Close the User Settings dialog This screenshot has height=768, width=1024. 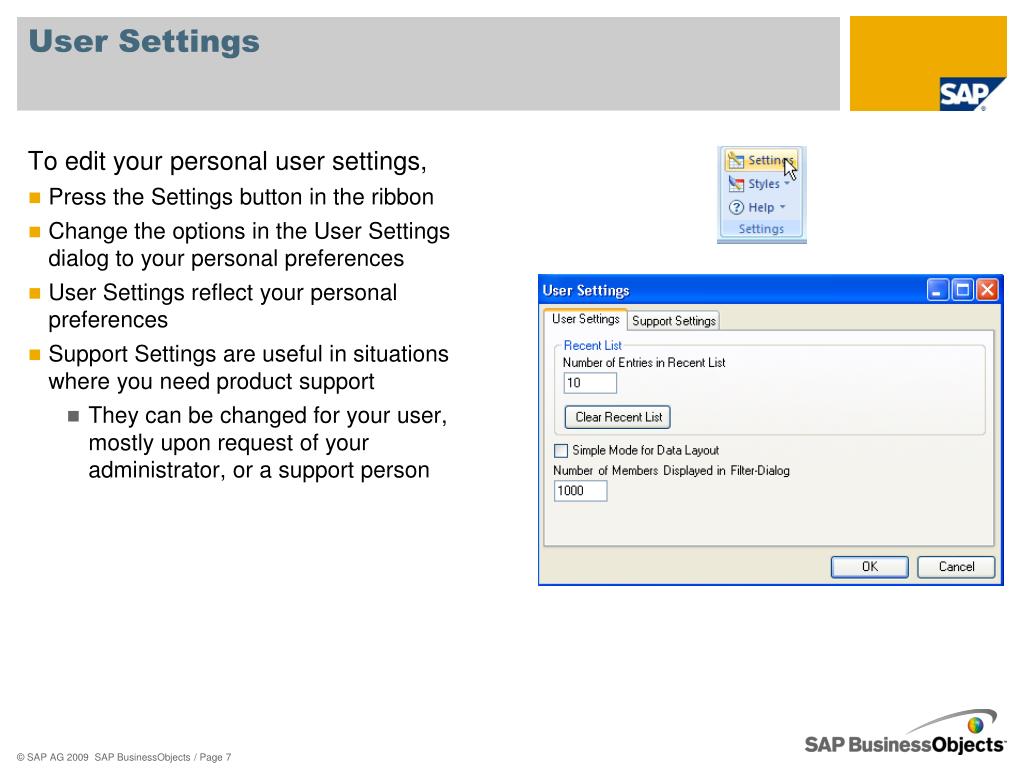(987, 290)
